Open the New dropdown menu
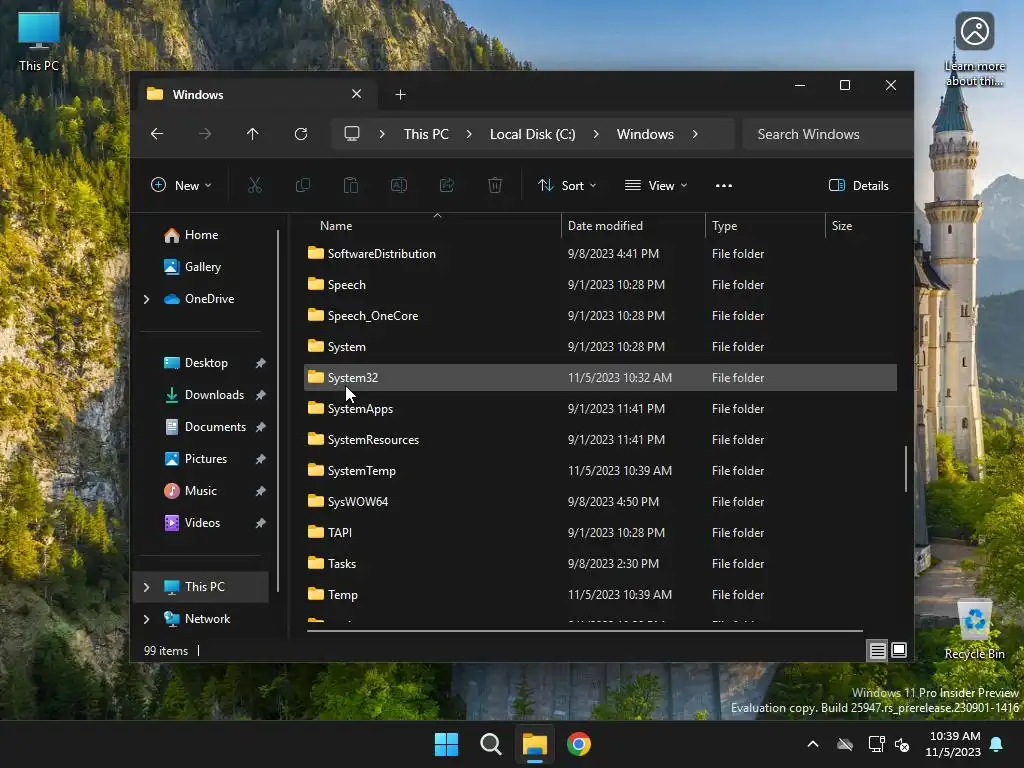Screen dimensions: 1024x768 [x=181, y=185]
